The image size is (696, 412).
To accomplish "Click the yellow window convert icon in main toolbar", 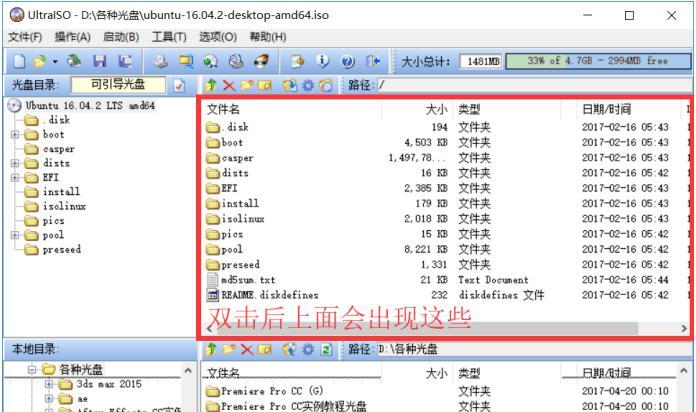I will click(186, 61).
